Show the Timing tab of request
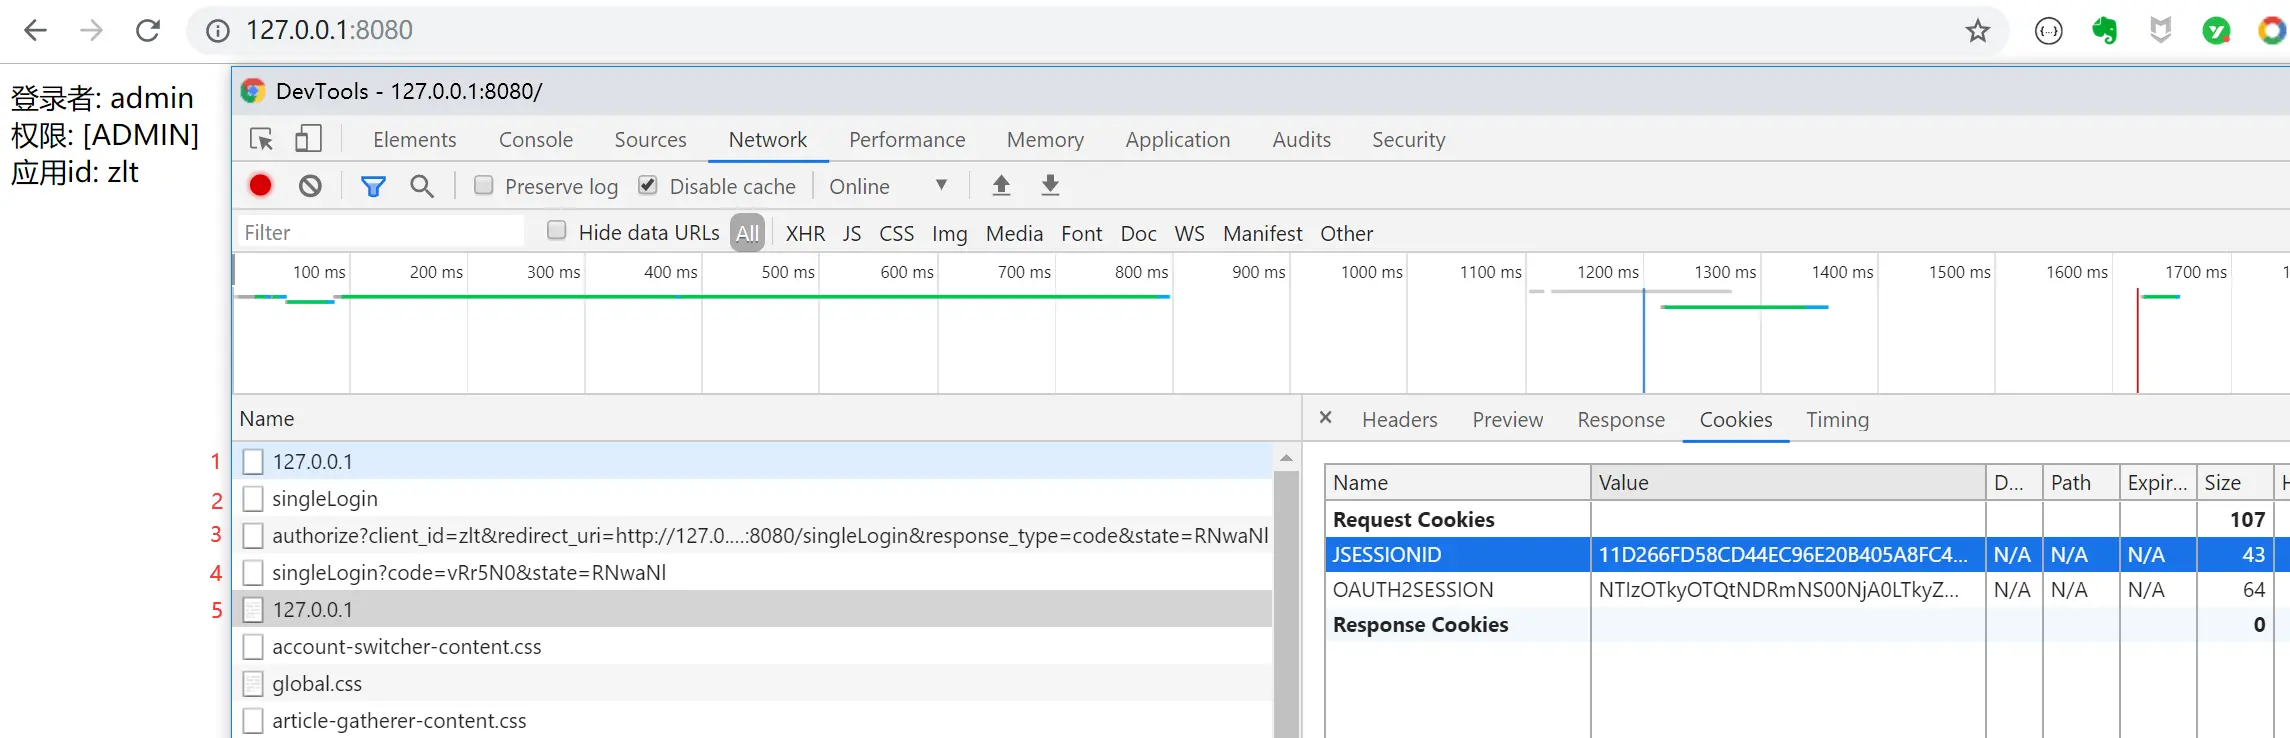This screenshot has height=738, width=2290. pyautogui.click(x=1837, y=419)
